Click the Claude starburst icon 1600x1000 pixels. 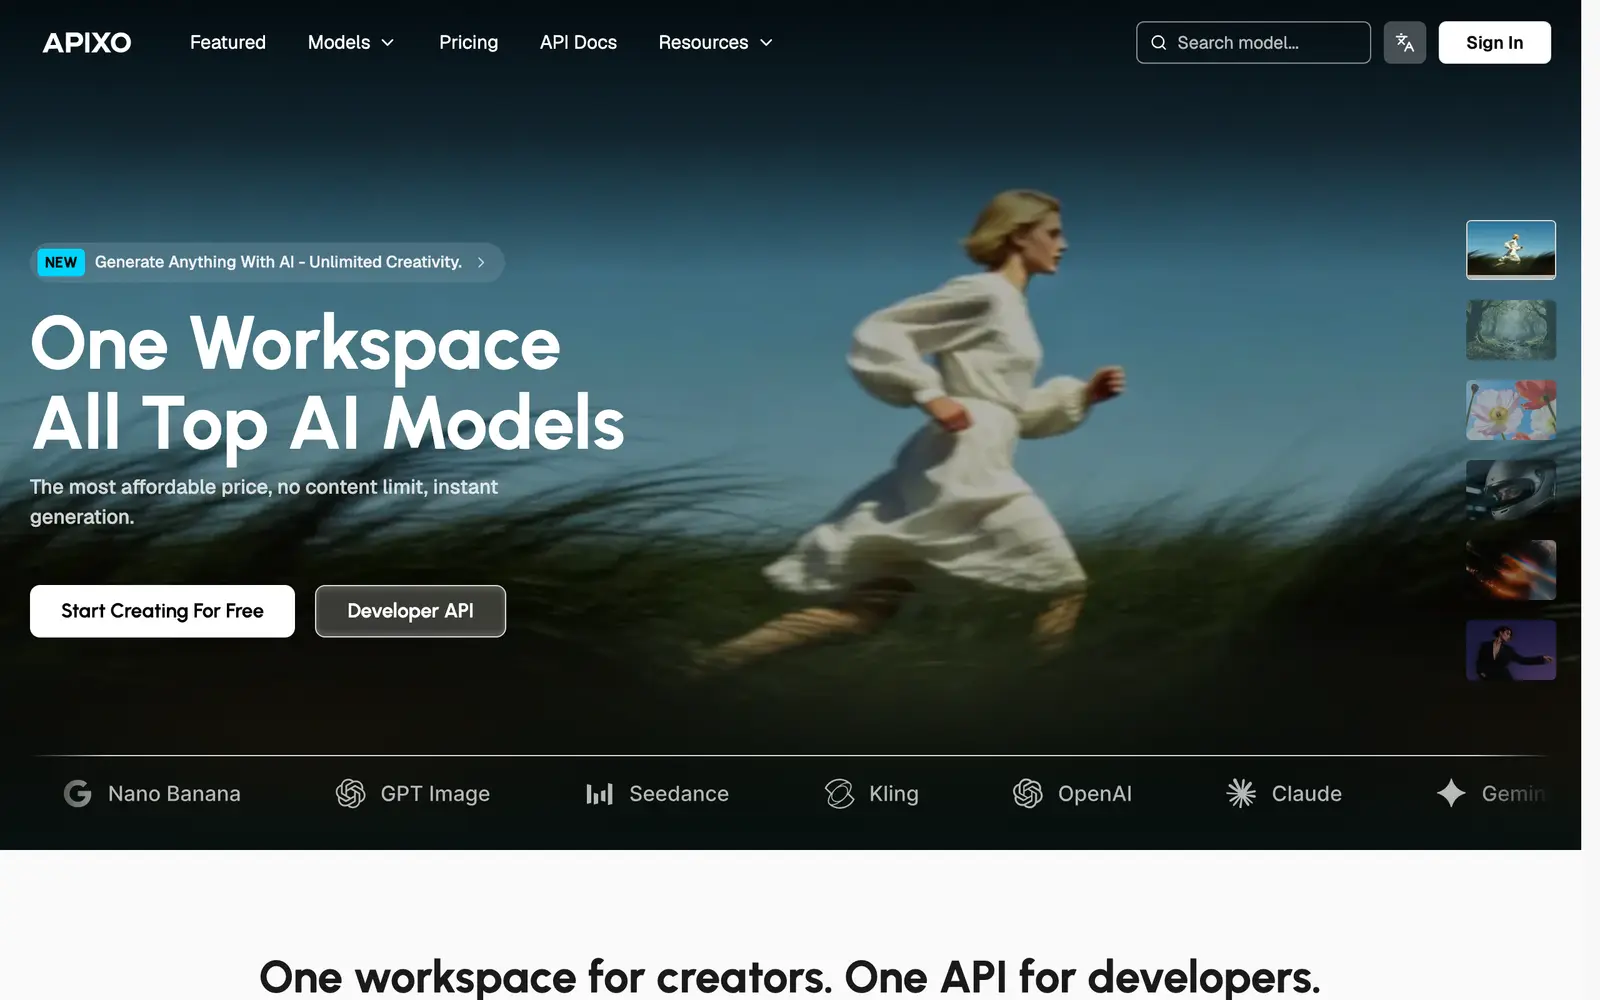(x=1241, y=793)
